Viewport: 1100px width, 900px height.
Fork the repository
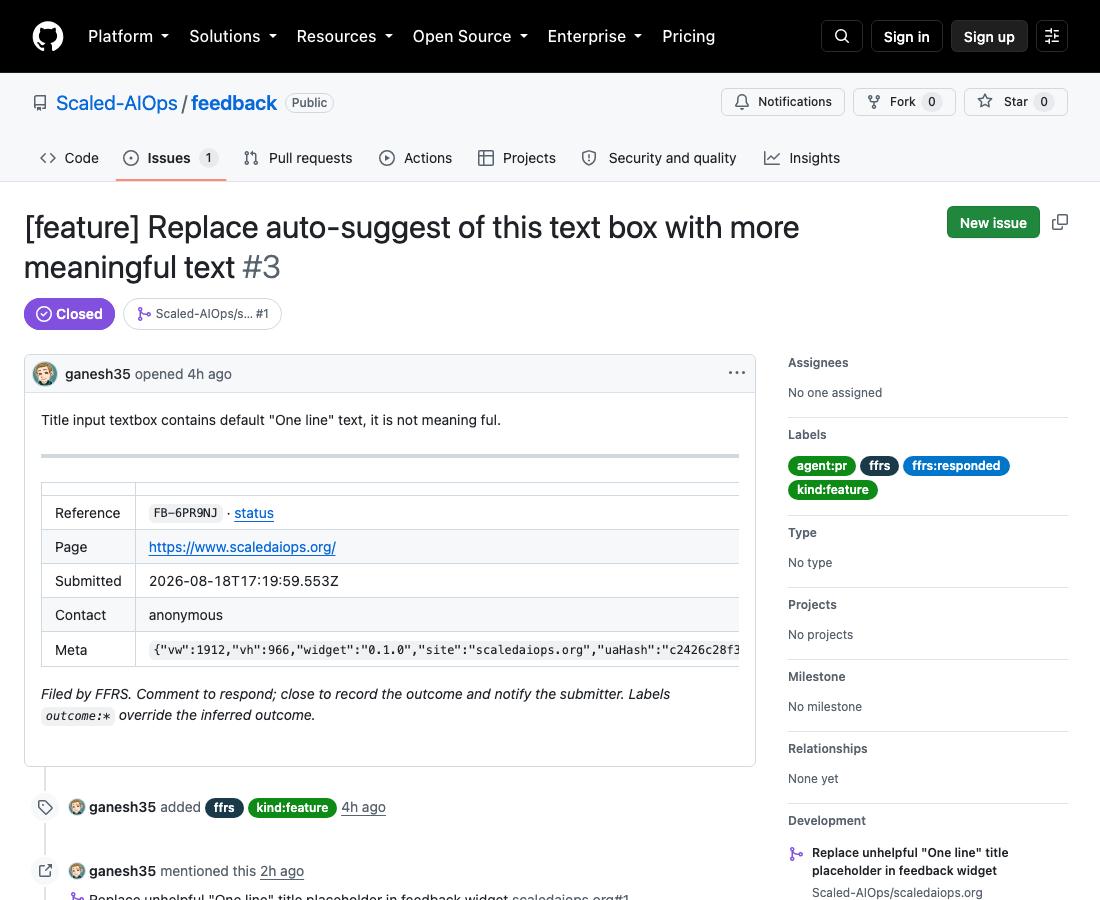(x=904, y=102)
